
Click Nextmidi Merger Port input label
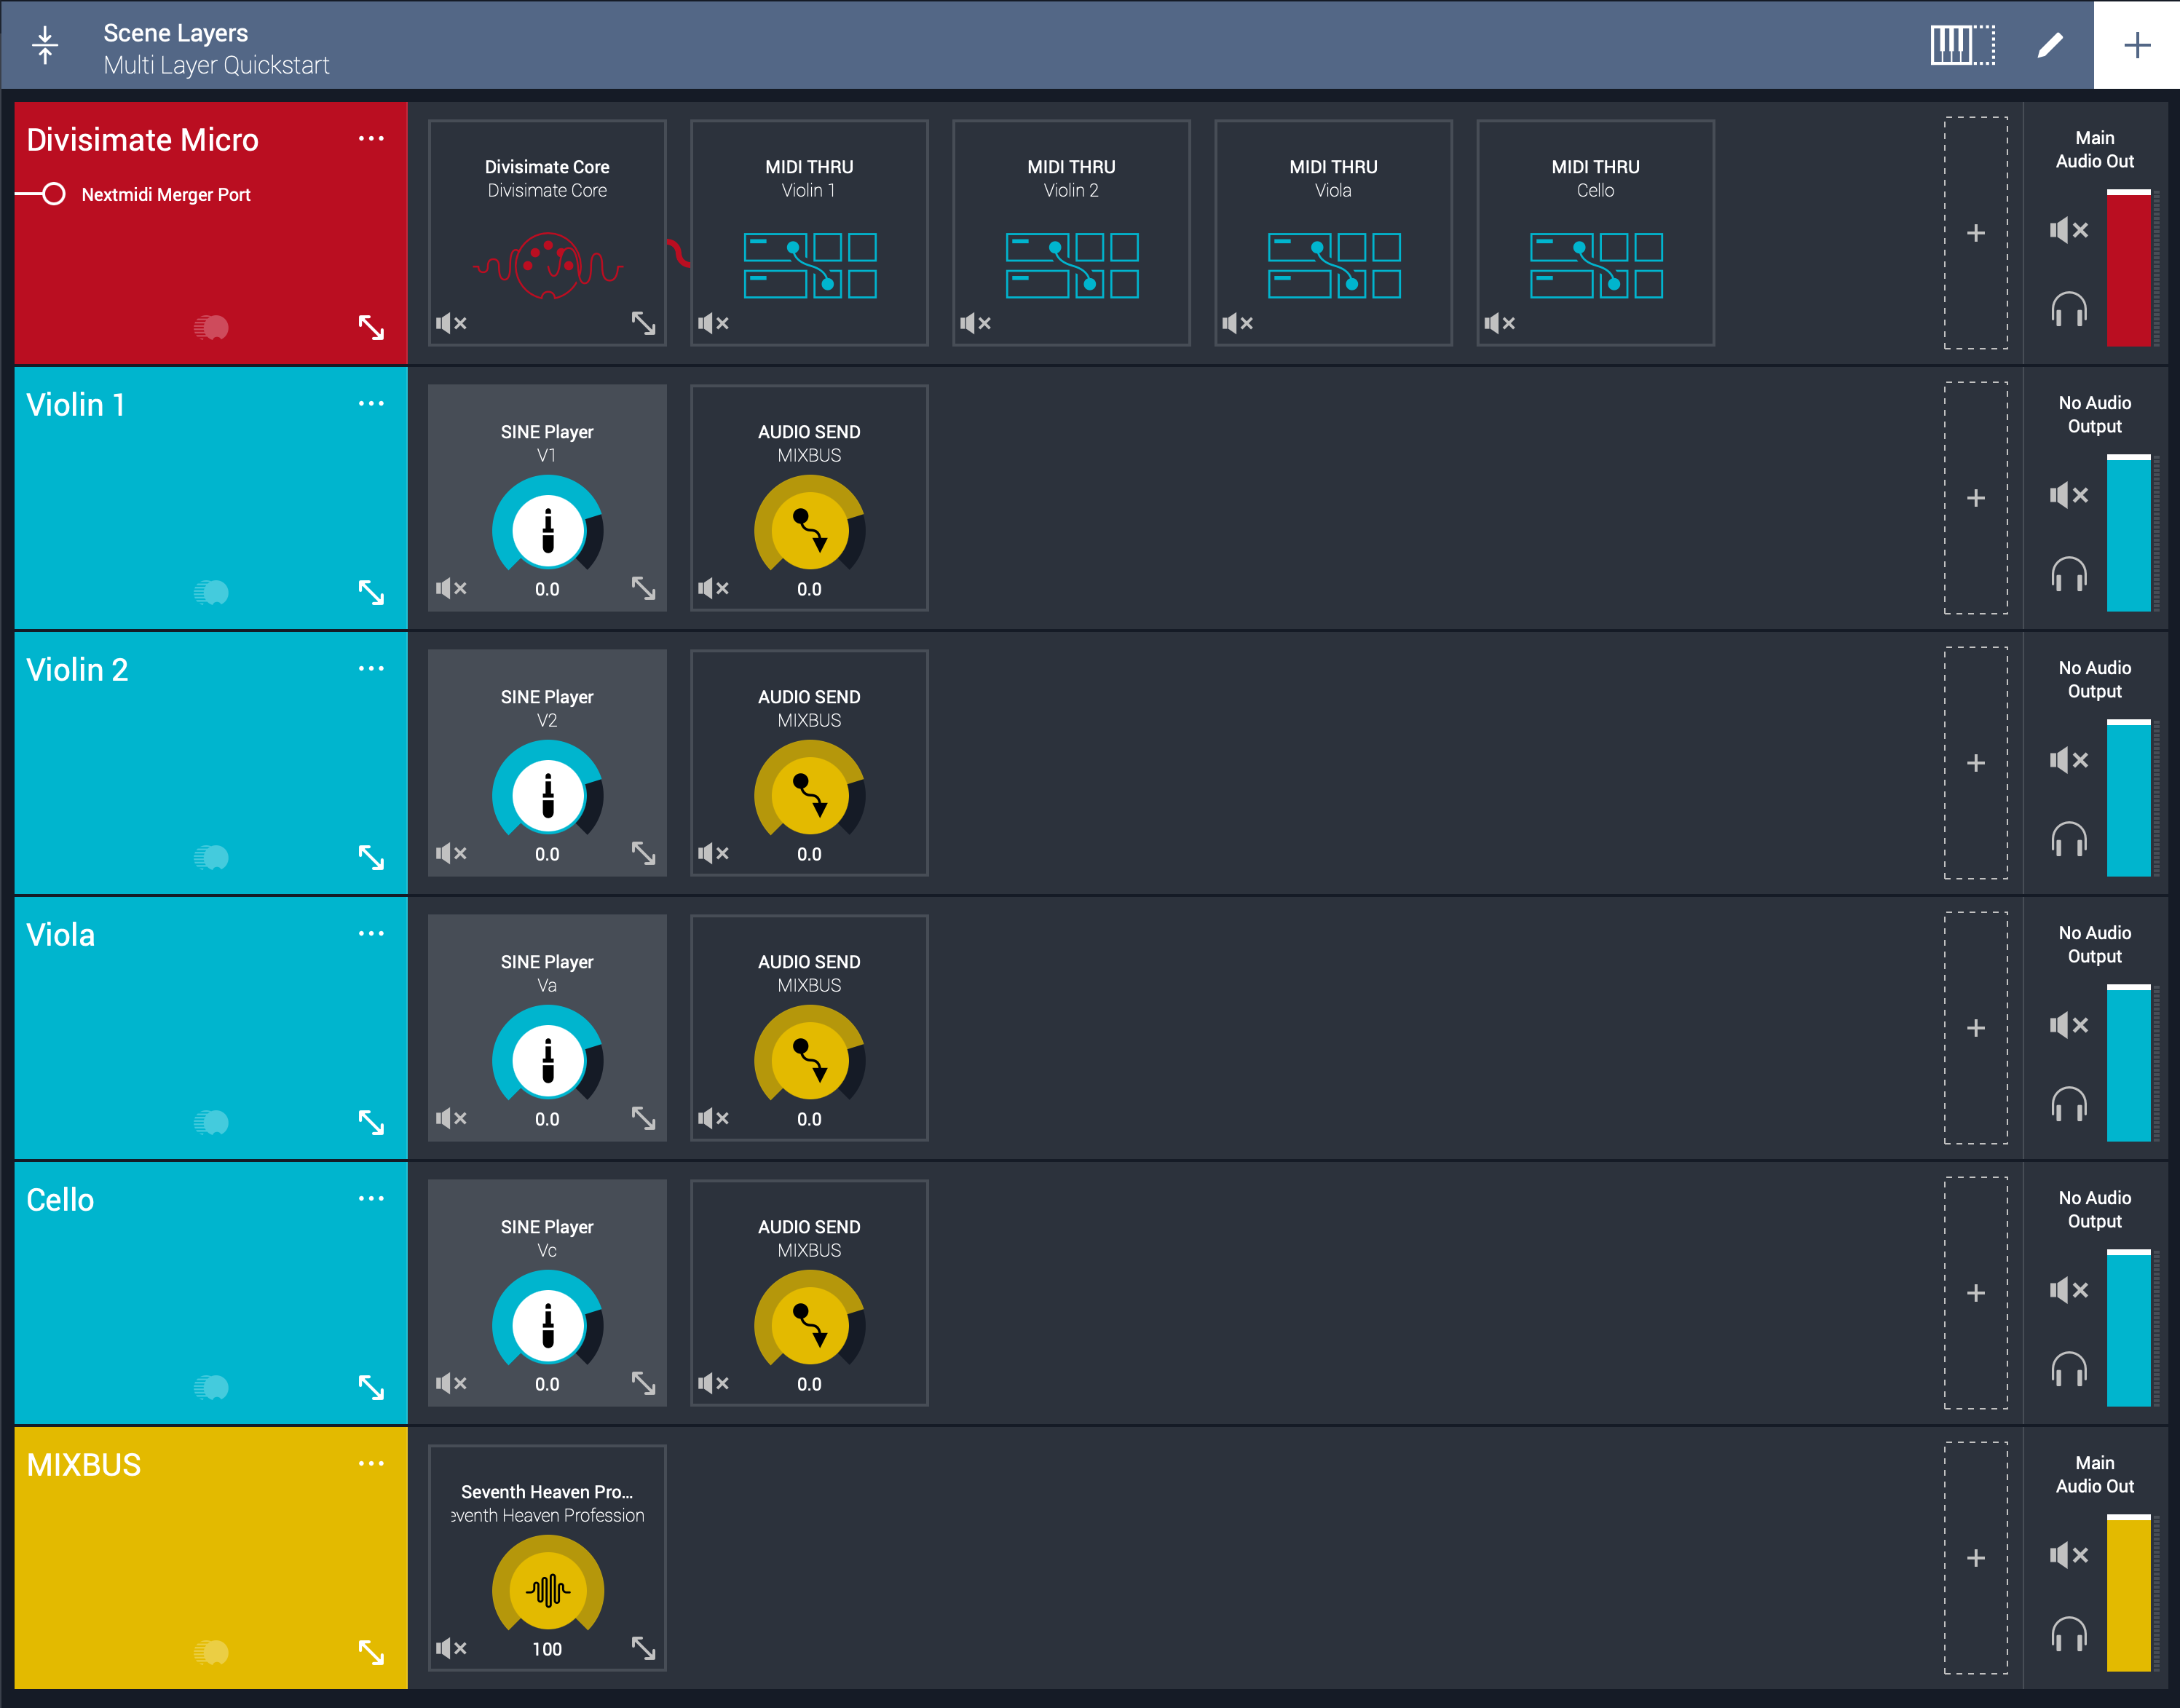(x=165, y=195)
